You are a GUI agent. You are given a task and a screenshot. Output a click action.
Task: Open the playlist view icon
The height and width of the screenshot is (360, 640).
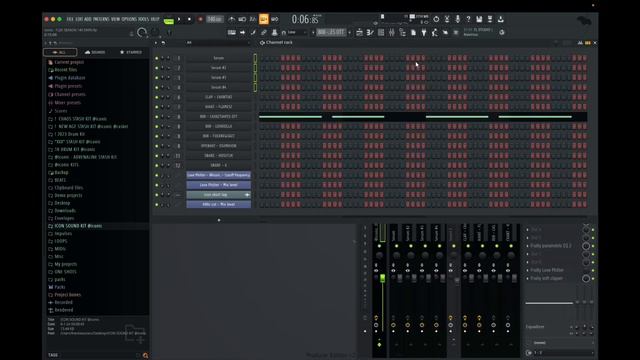359,32
